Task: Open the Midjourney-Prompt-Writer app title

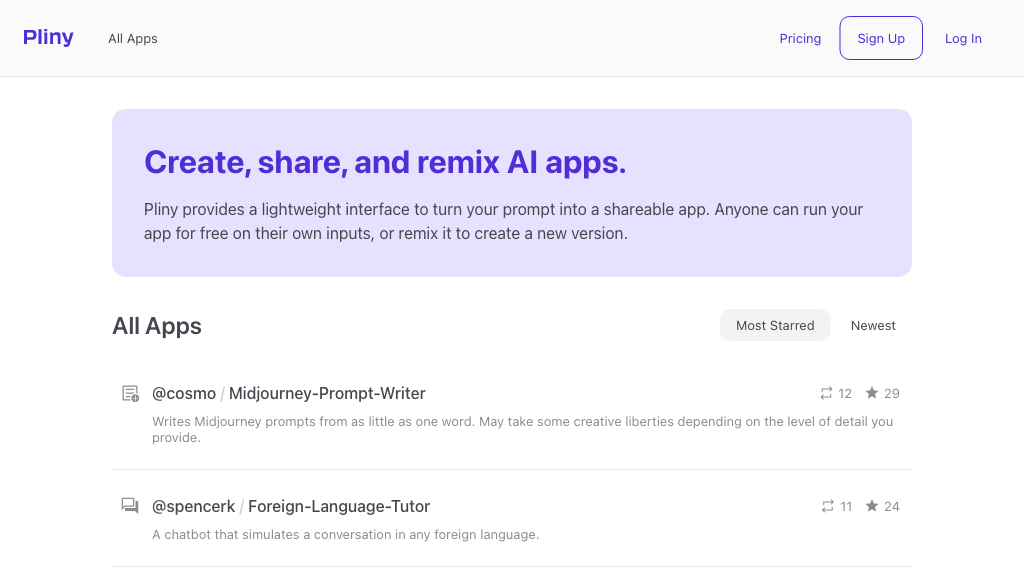Action: tap(327, 393)
